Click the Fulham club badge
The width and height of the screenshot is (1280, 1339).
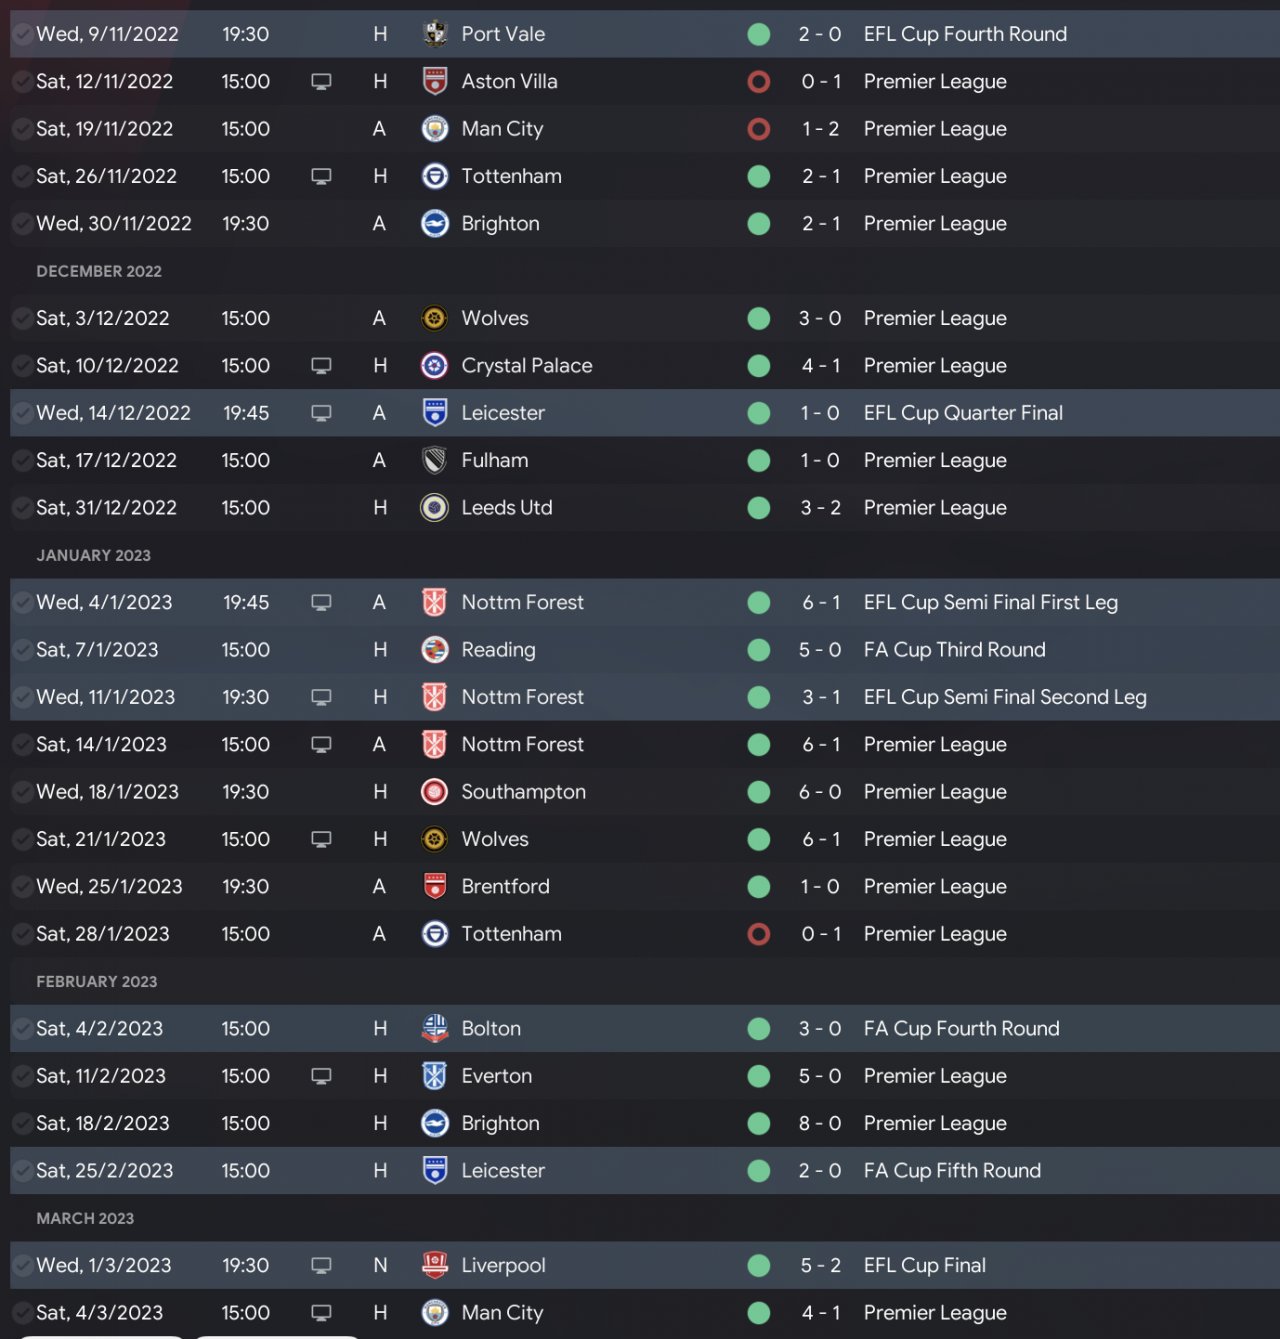(435, 461)
